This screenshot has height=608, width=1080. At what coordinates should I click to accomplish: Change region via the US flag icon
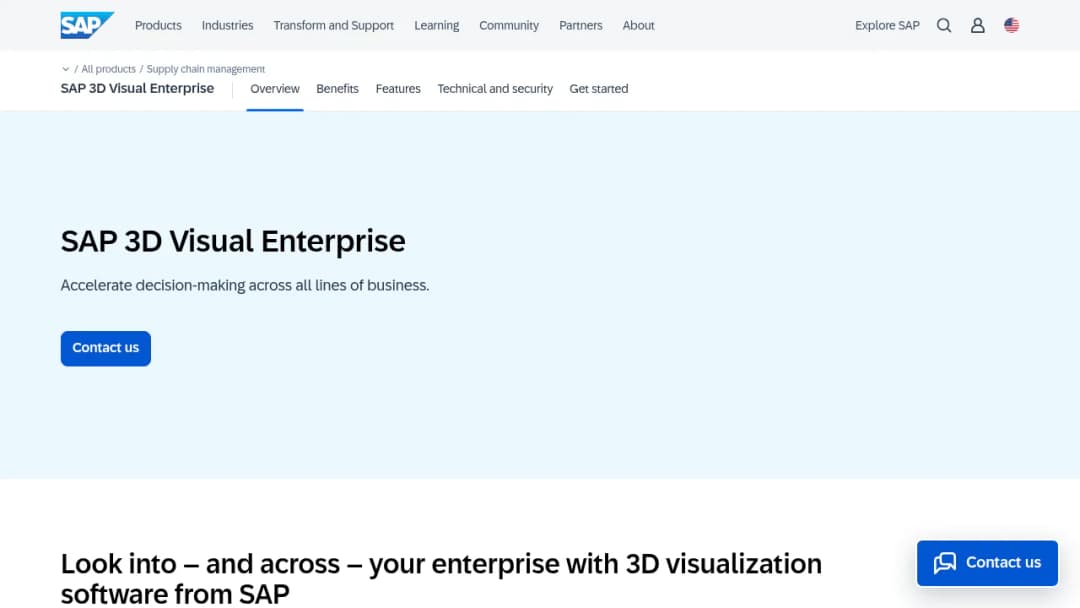pyautogui.click(x=1011, y=25)
